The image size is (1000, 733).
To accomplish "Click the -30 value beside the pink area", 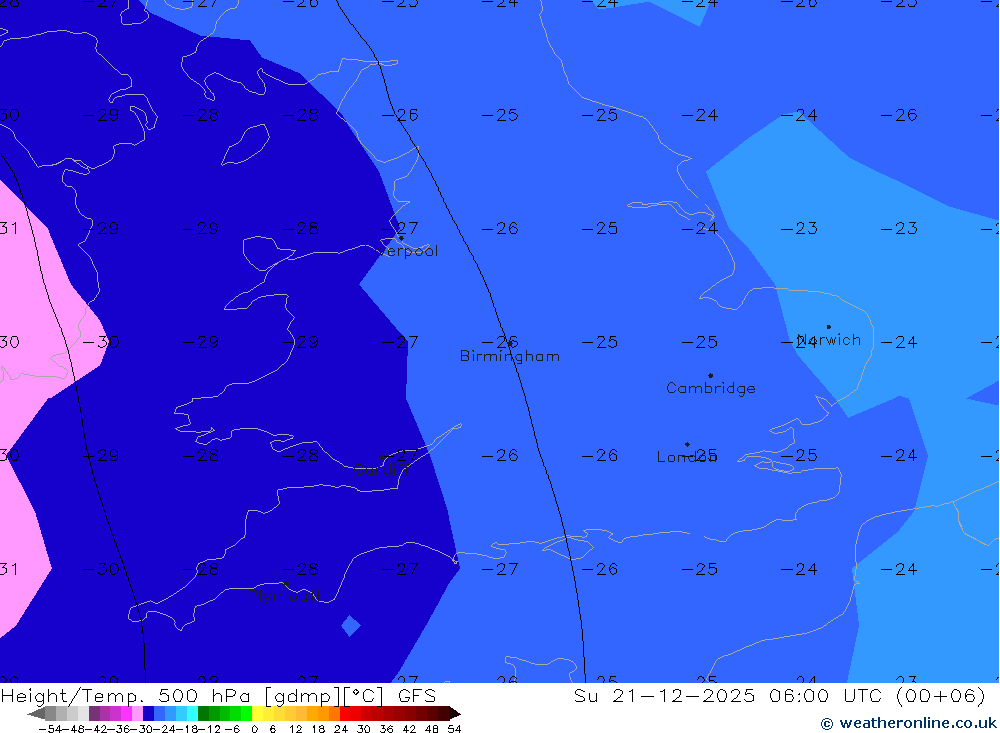I will (101, 342).
